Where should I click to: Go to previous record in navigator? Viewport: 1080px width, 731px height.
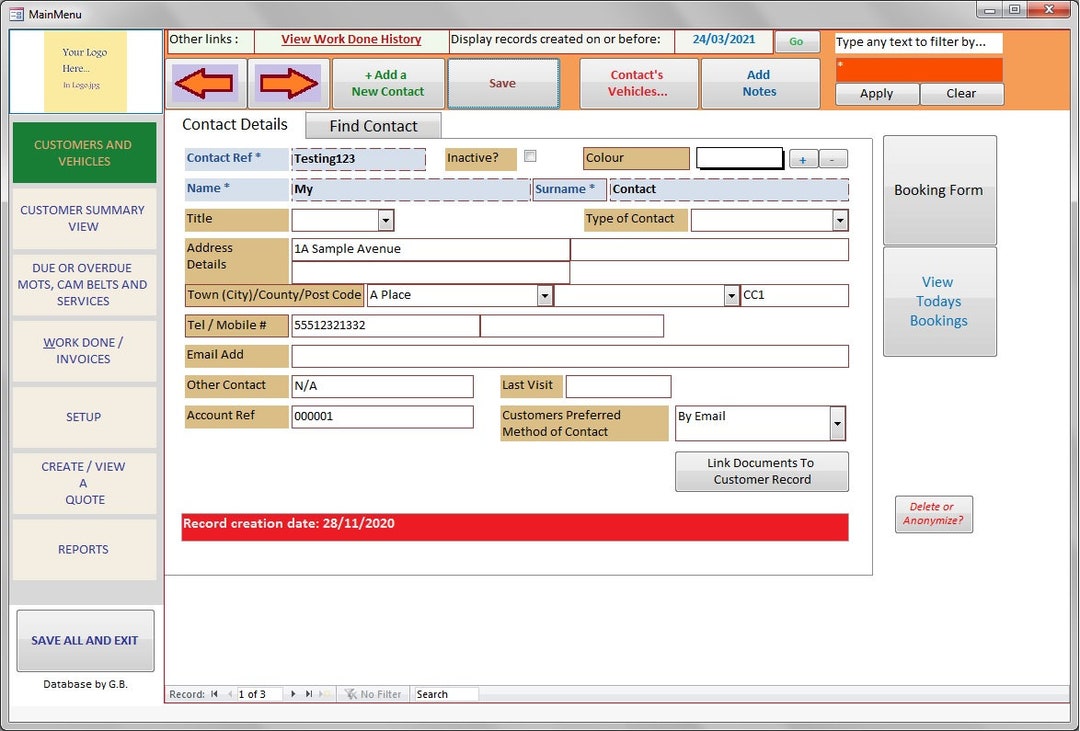pyautogui.click(x=230, y=693)
